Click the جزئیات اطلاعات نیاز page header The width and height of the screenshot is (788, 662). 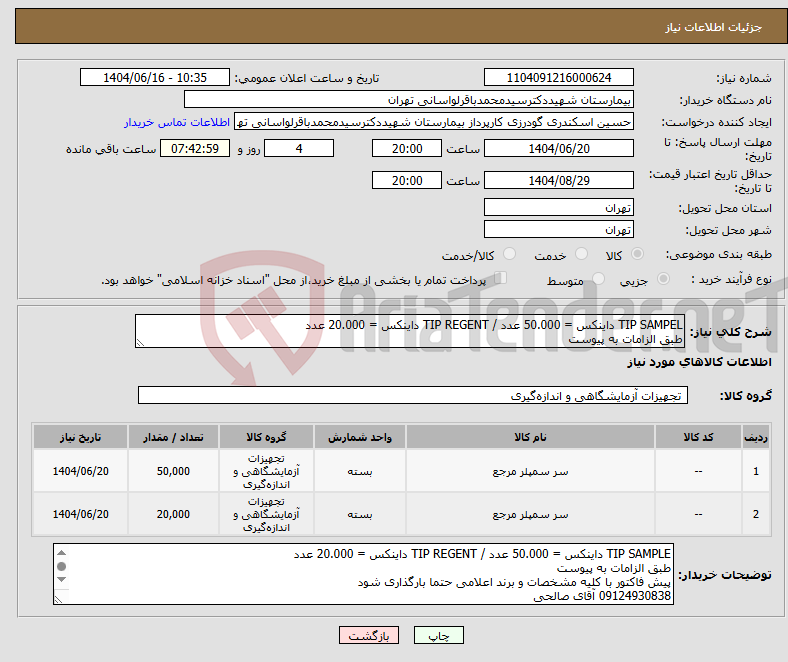(x=713, y=27)
